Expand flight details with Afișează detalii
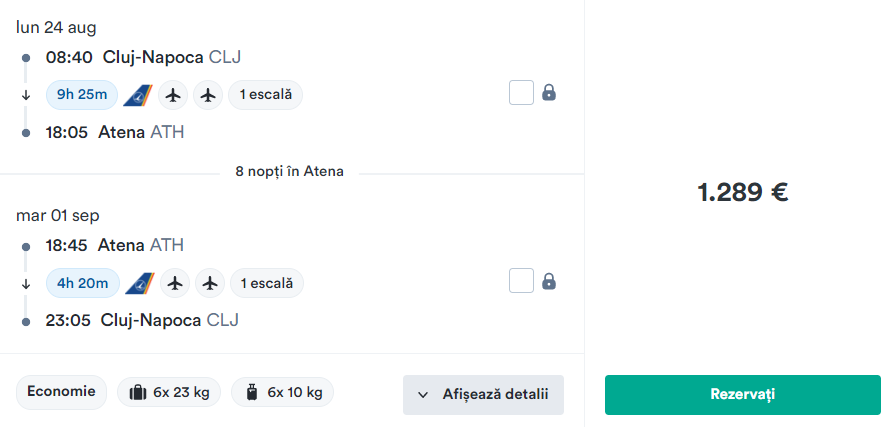894x427 pixels. [x=483, y=395]
